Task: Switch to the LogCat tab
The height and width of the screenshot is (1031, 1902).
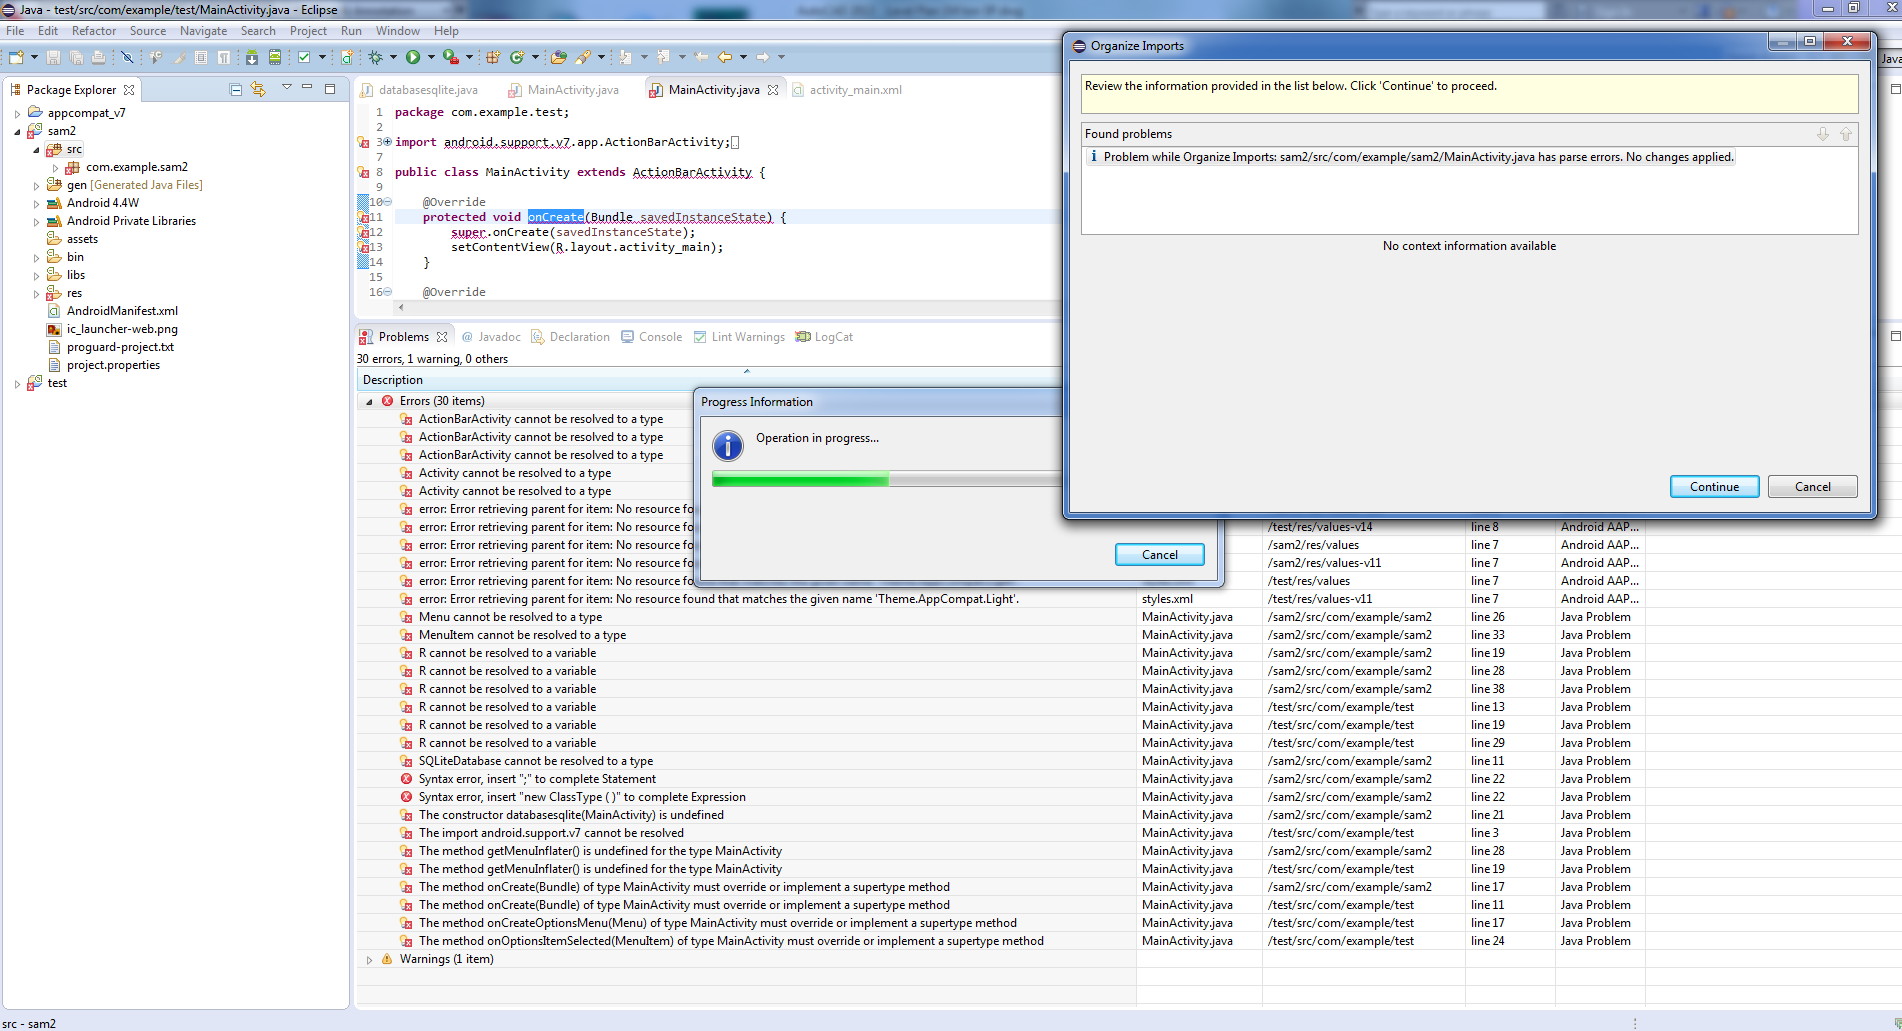Action: point(824,337)
